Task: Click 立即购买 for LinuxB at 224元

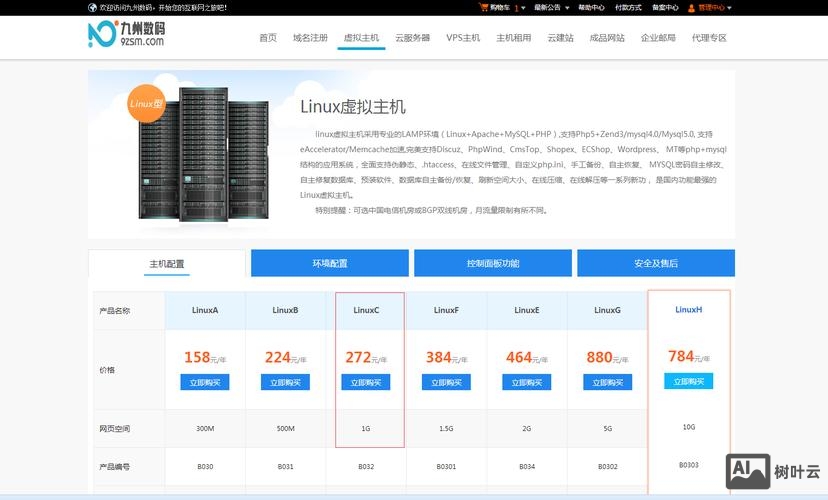Action: click(x=285, y=382)
